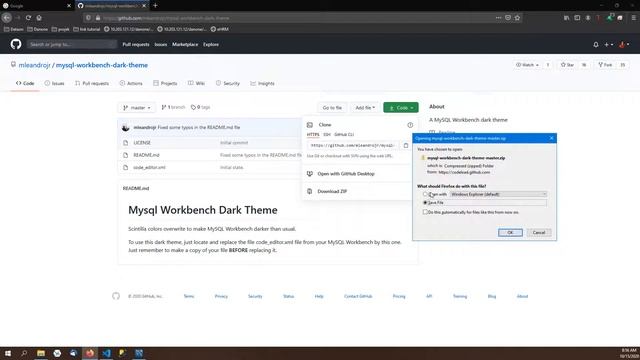Image resolution: width=640 pixels, height=360 pixels.
Task: Open the mysql-workbench-dark-theme repository link
Action: tap(102, 65)
